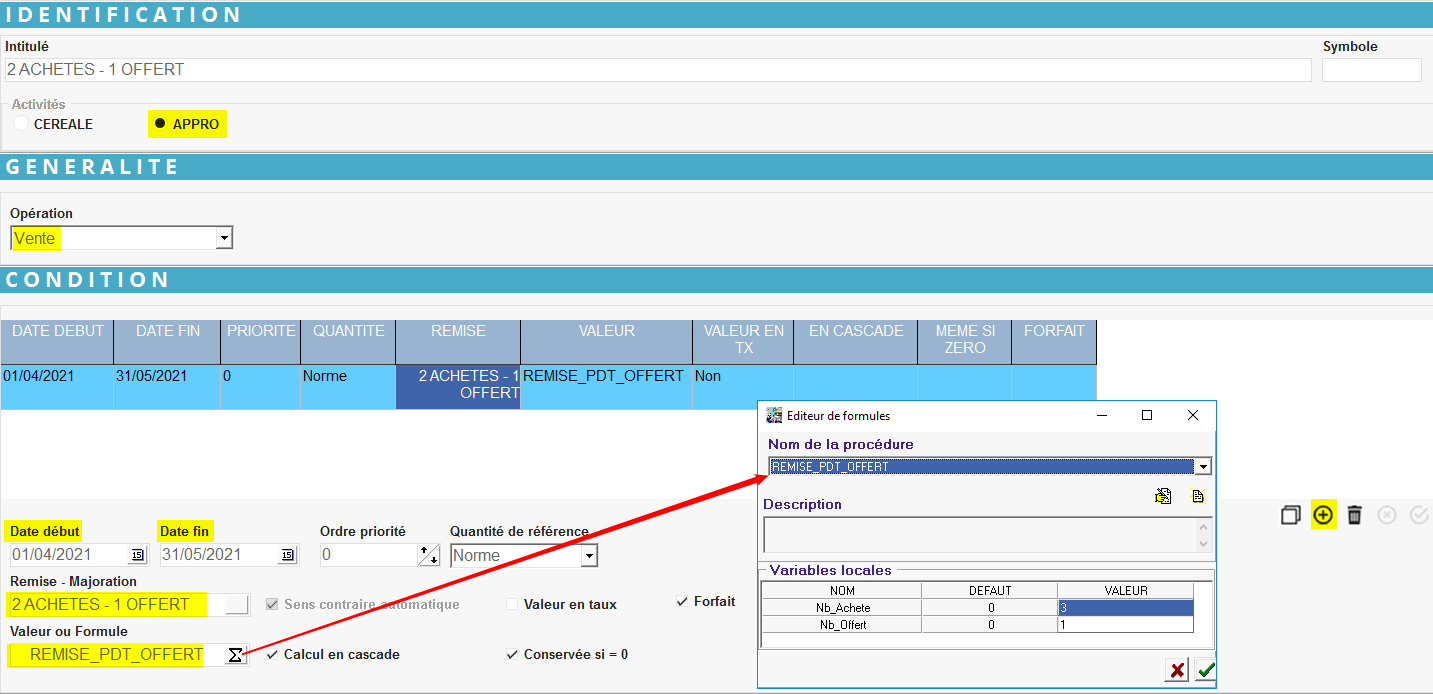The image size is (1433, 694).
Task: Open the Date fin calendar picker
Action: coord(287,555)
